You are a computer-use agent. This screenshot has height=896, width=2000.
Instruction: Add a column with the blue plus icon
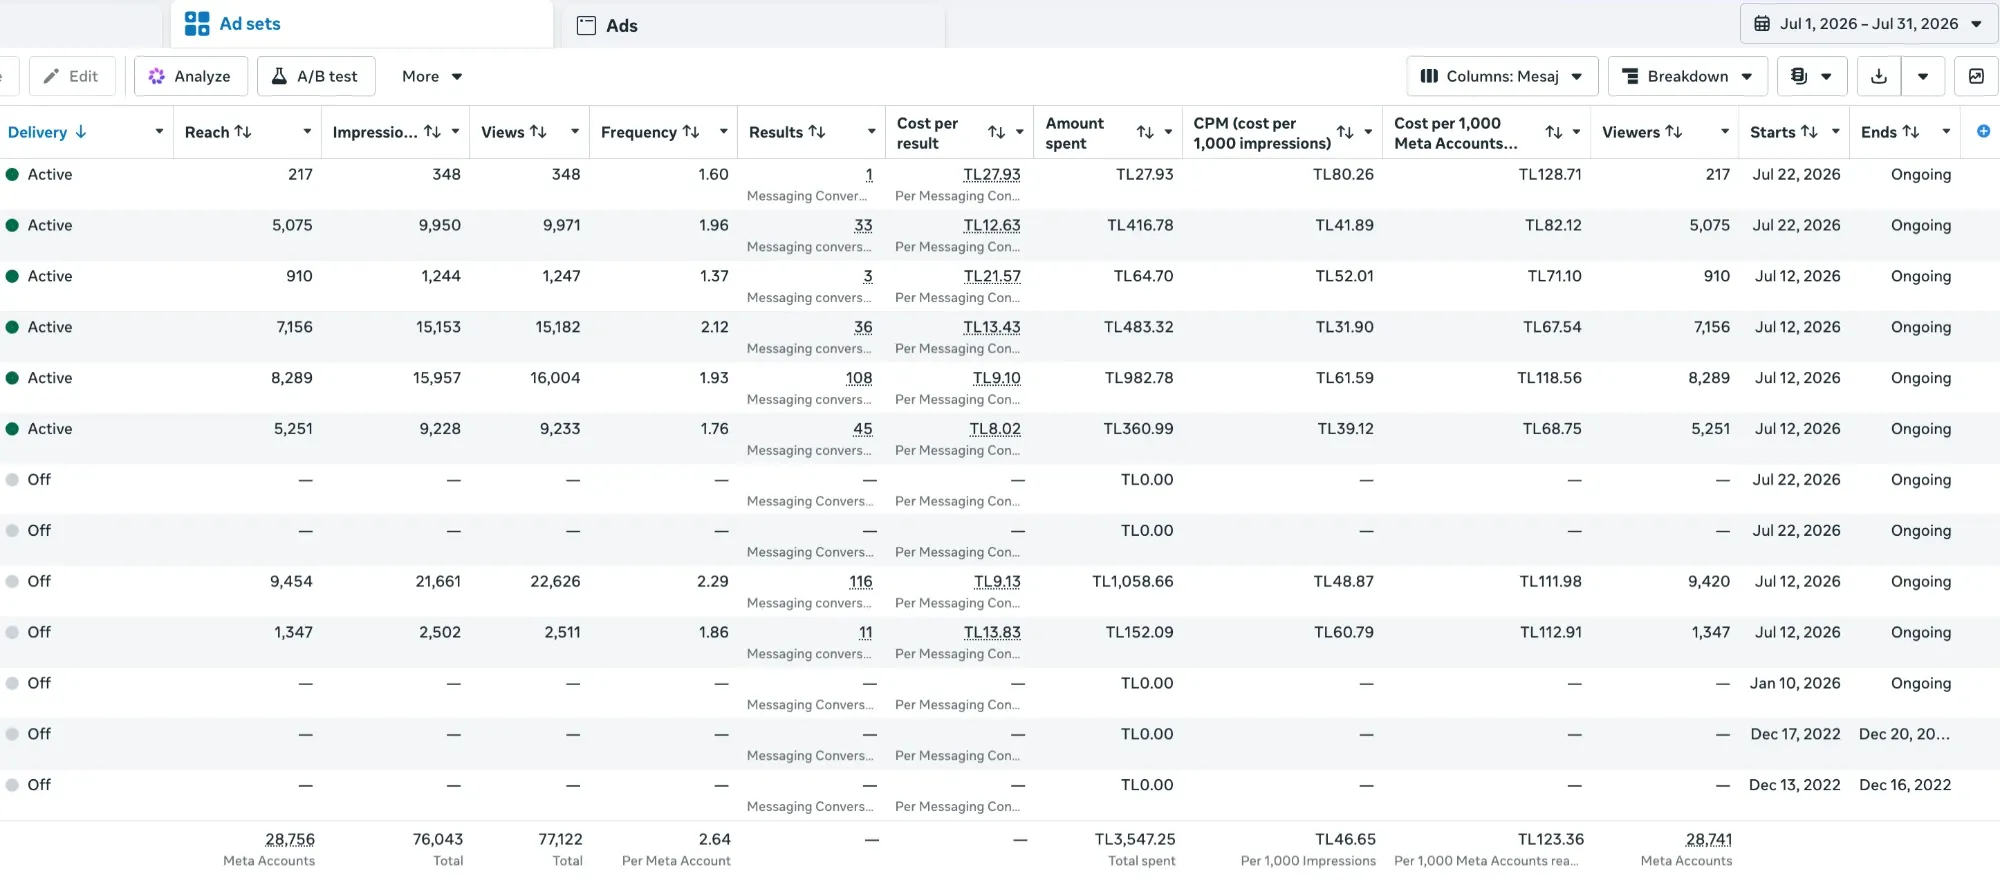tap(1983, 131)
